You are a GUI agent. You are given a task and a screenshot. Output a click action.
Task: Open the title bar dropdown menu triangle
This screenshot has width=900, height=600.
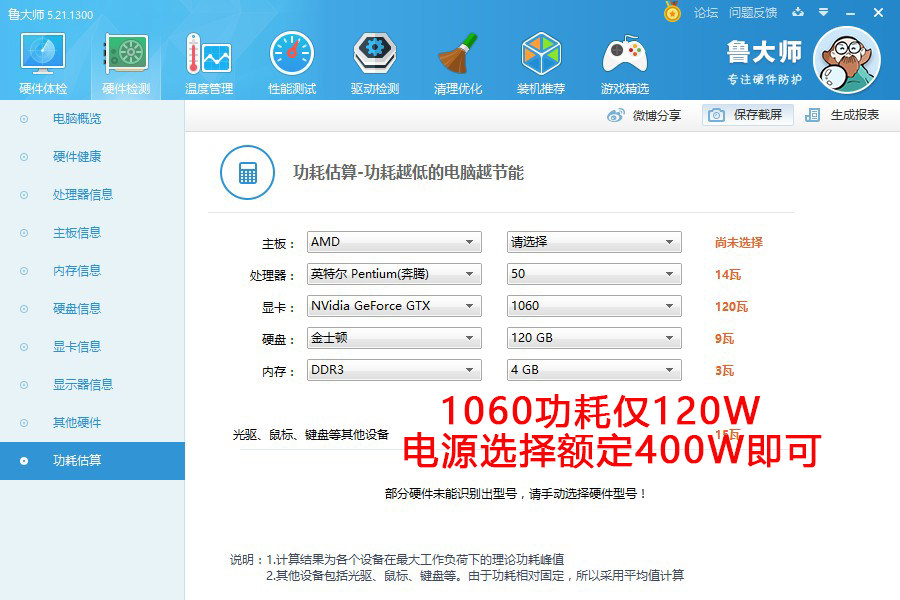pyautogui.click(x=824, y=12)
